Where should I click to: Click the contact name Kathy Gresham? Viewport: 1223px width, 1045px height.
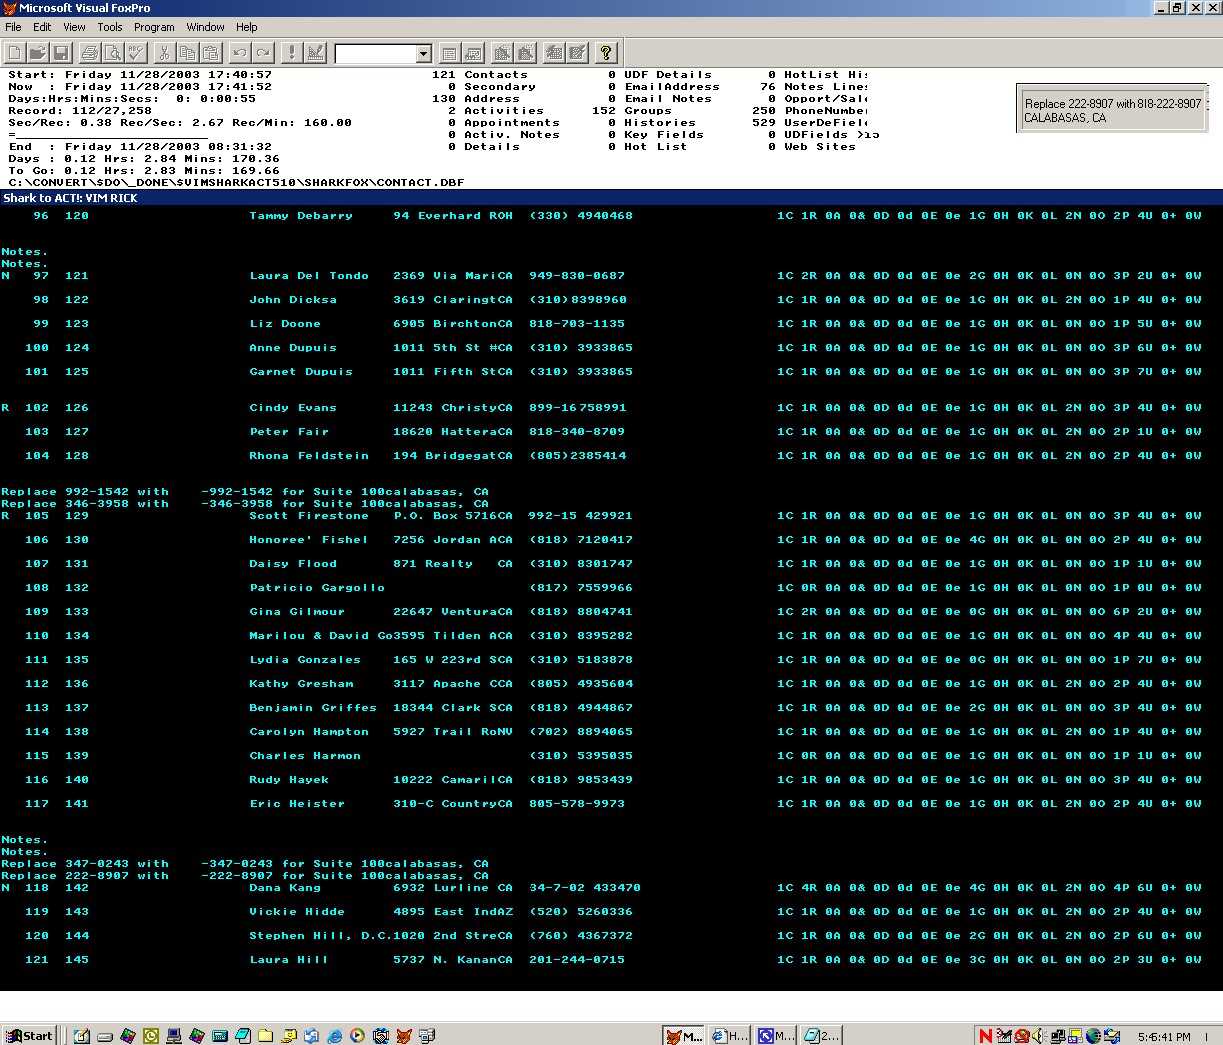tap(301, 684)
